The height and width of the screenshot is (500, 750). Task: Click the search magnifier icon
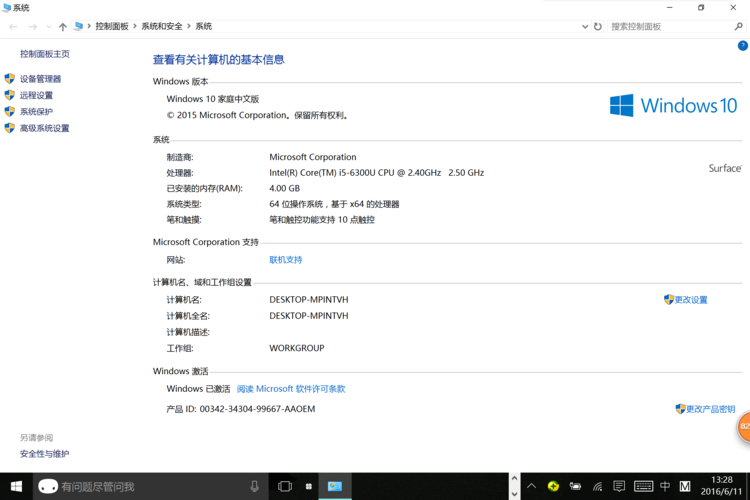point(739,27)
